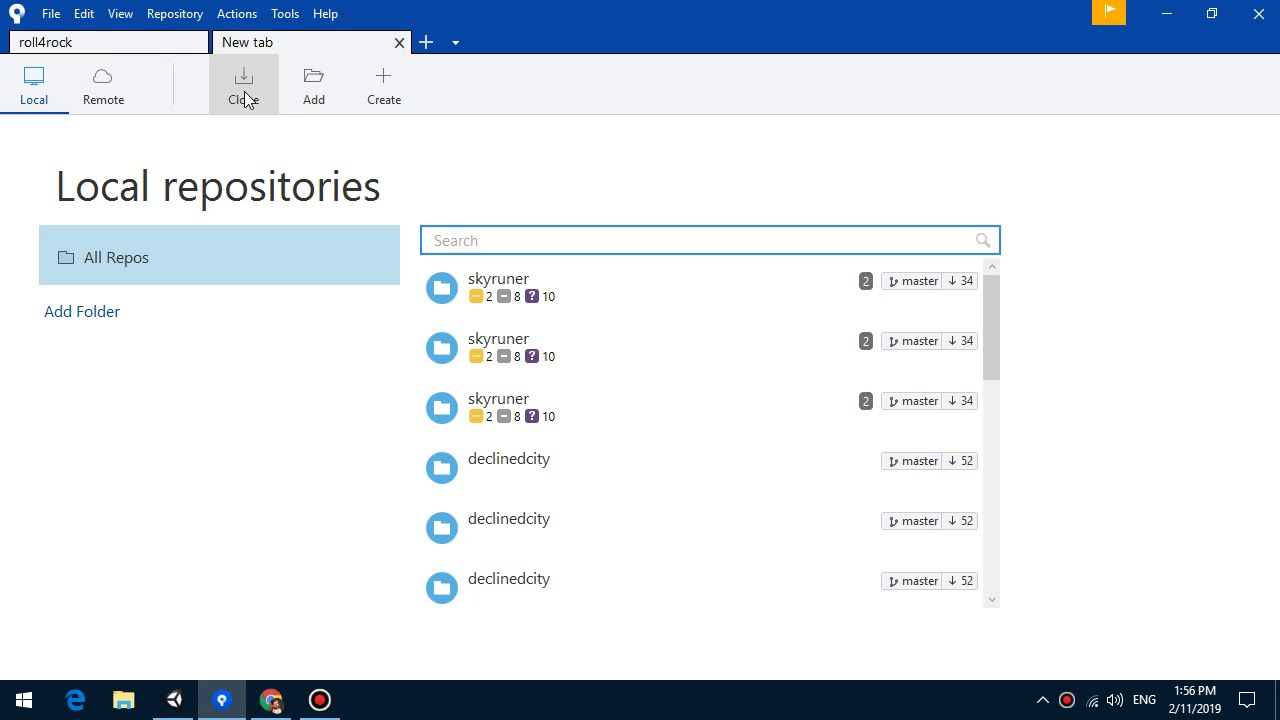This screenshot has width=1280, height=720.
Task: Click the repository list scrollbar thumb
Action: [991, 326]
